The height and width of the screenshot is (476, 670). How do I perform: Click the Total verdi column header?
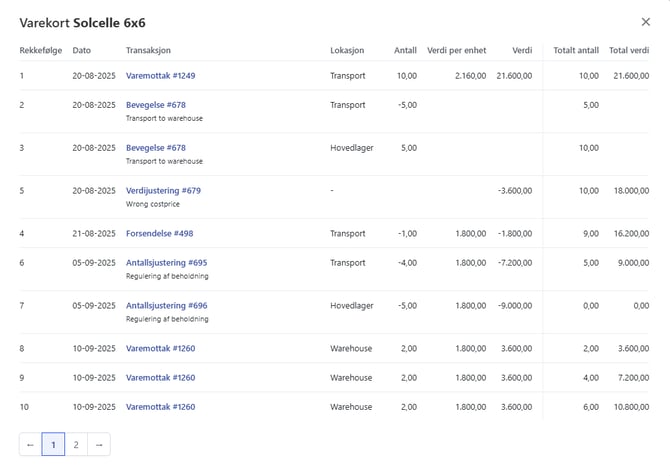coord(628,49)
